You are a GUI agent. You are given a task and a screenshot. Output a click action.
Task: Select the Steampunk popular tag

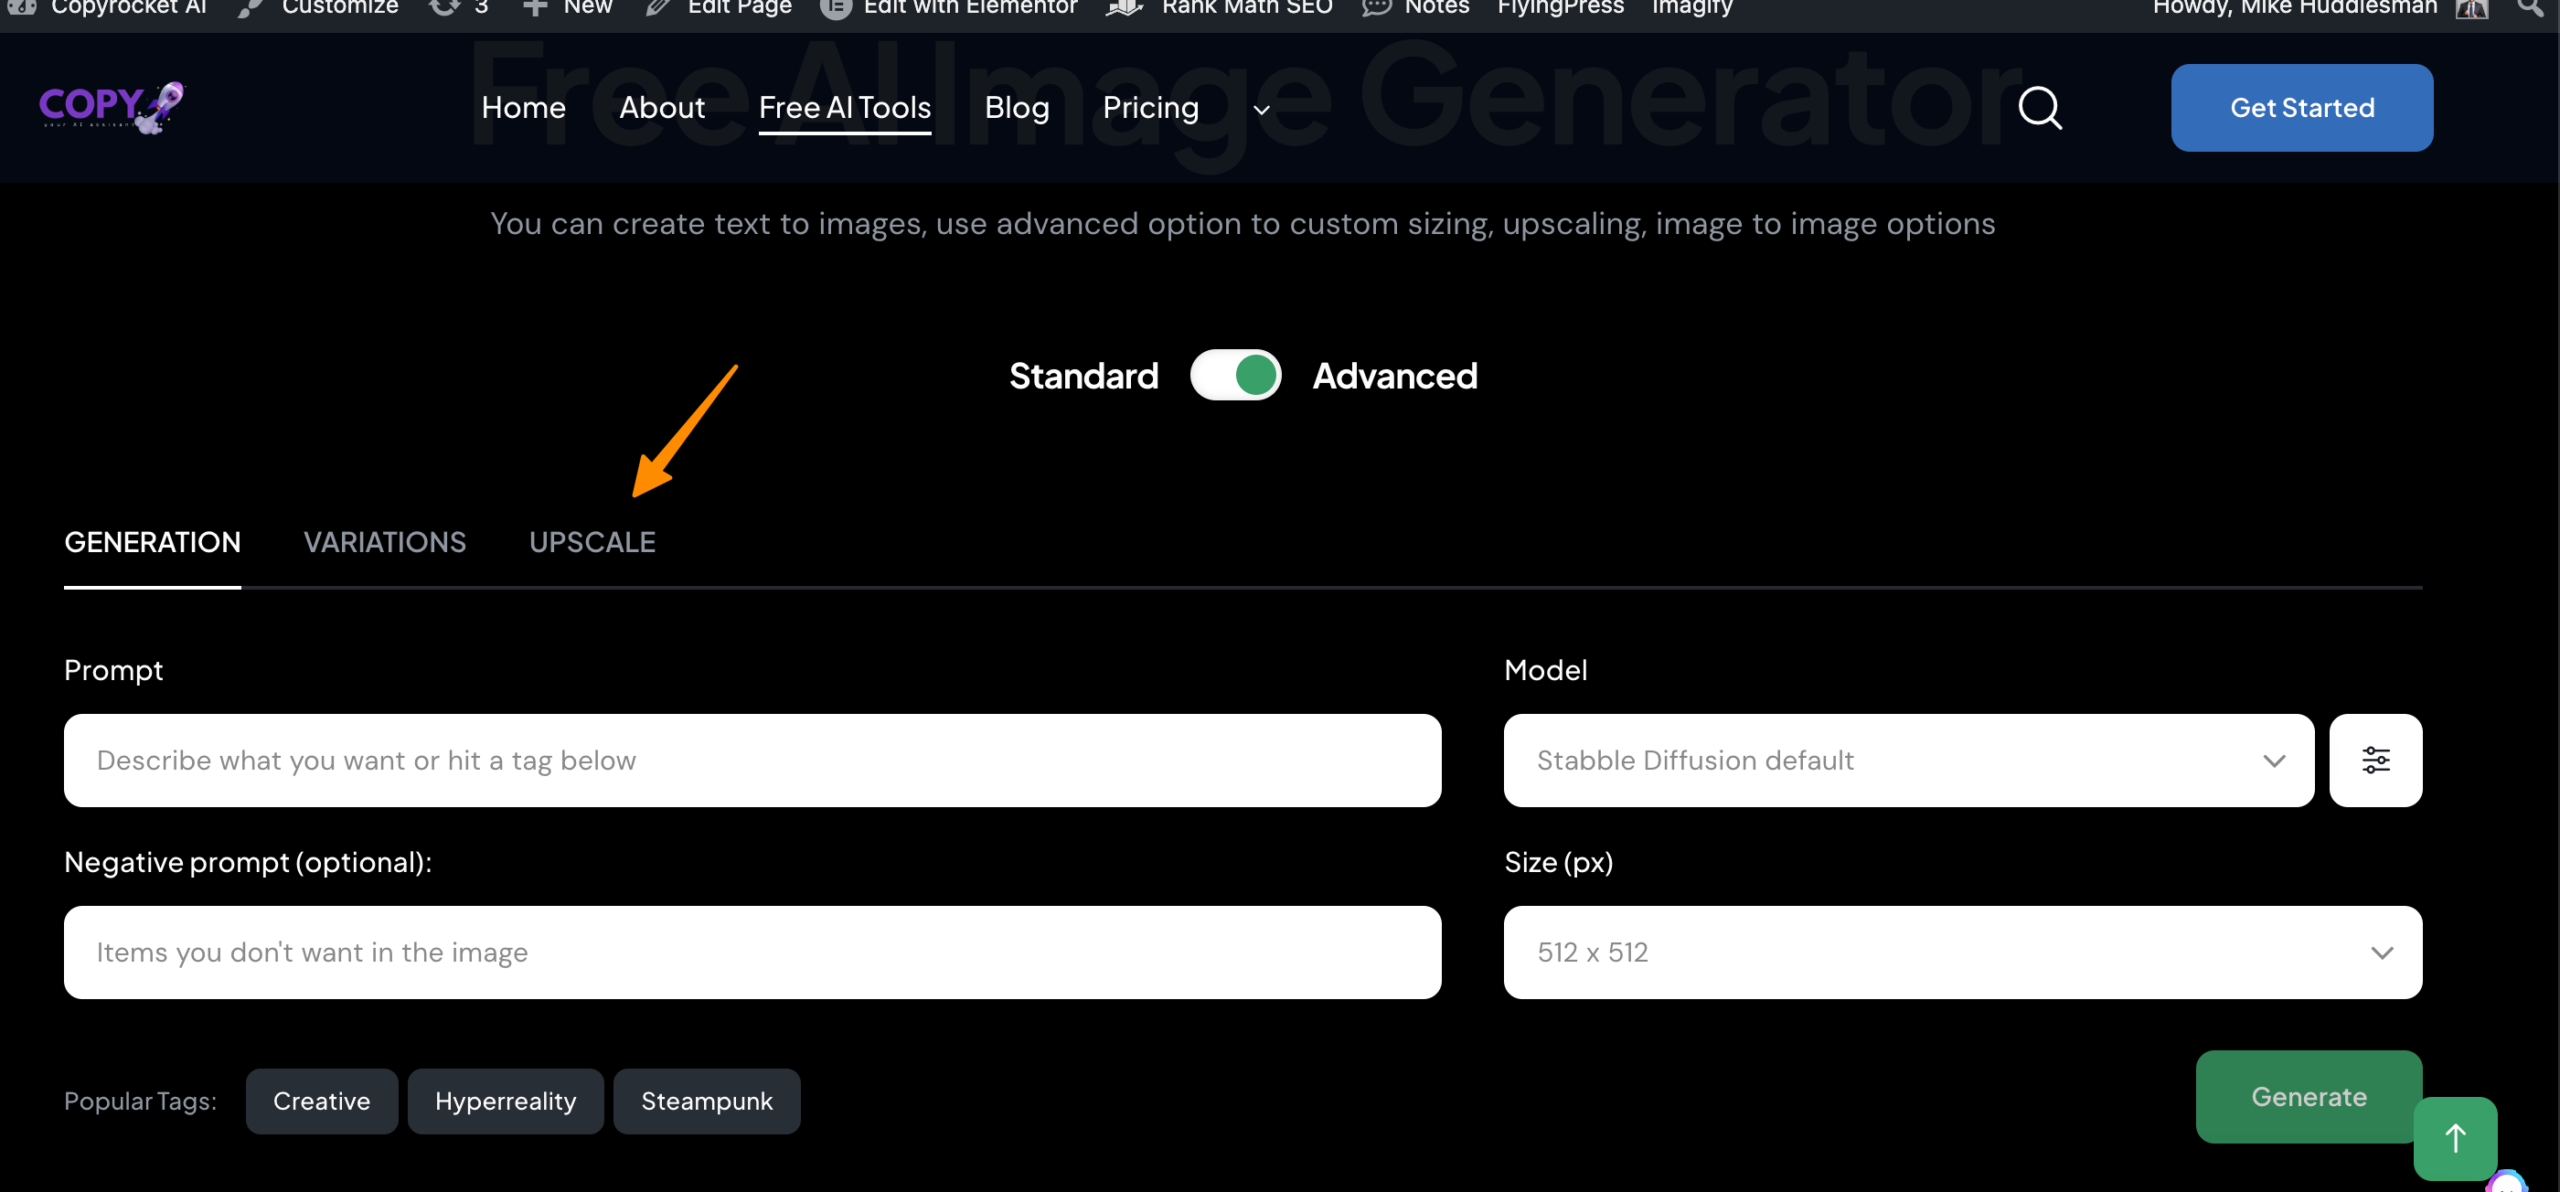point(706,1101)
